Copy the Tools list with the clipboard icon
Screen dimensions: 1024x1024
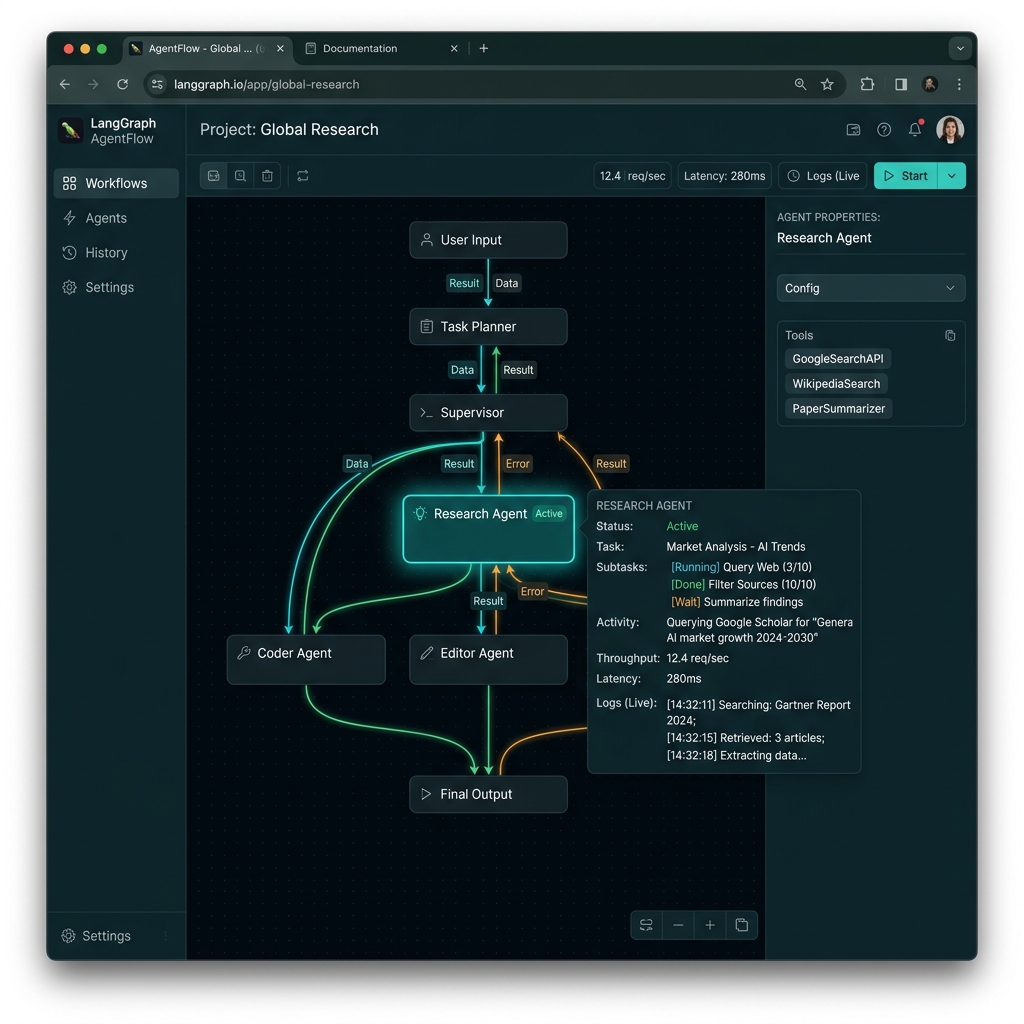[x=950, y=335]
